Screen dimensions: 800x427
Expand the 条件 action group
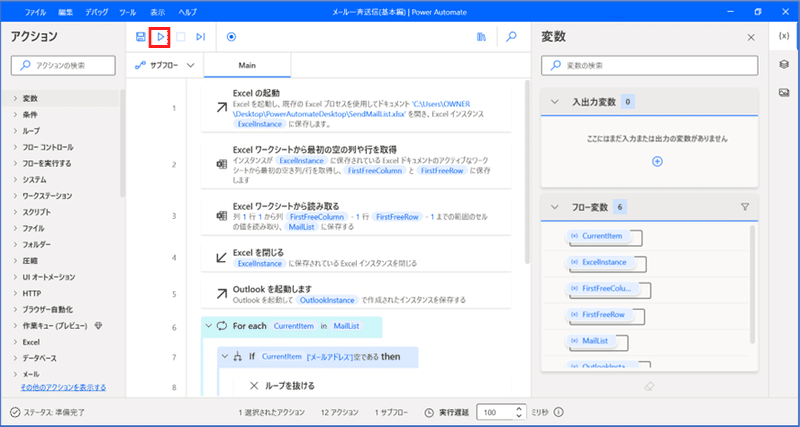(x=16, y=115)
